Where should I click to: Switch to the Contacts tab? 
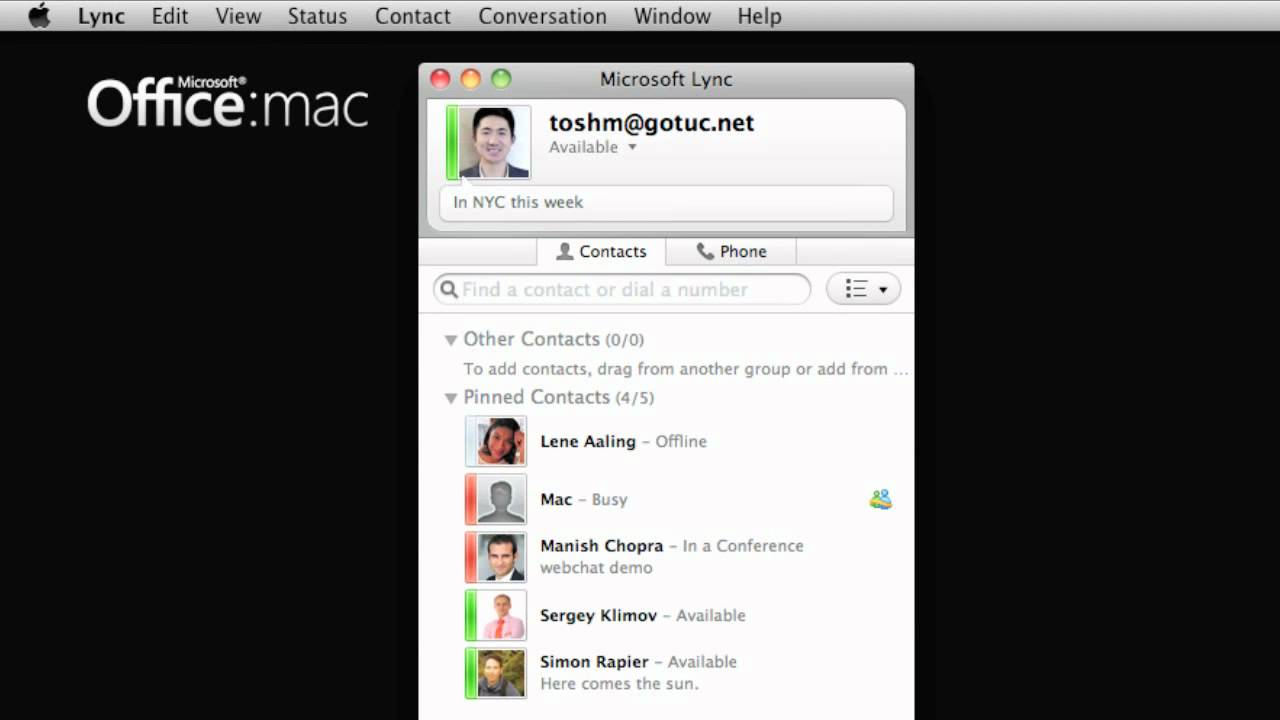(x=601, y=251)
